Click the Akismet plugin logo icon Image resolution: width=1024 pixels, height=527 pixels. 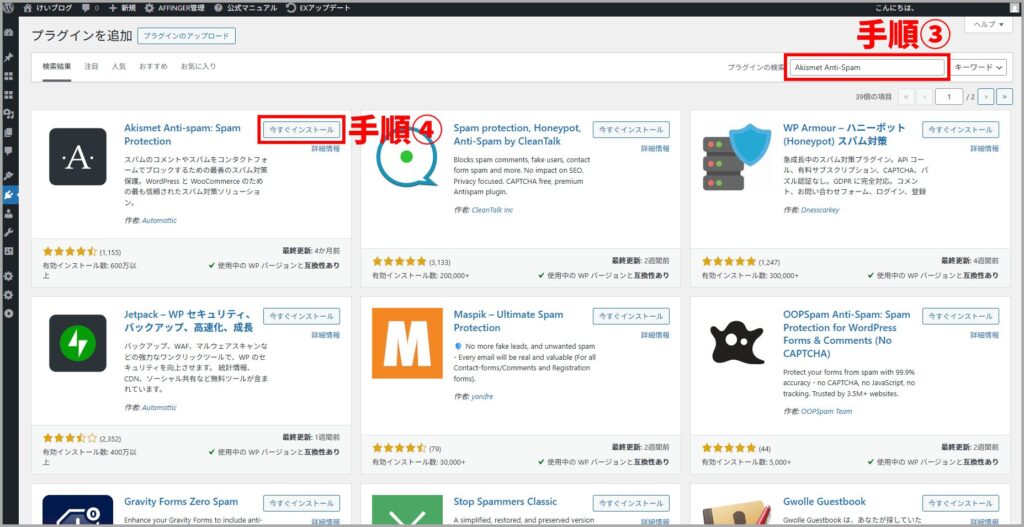pyautogui.click(x=77, y=156)
